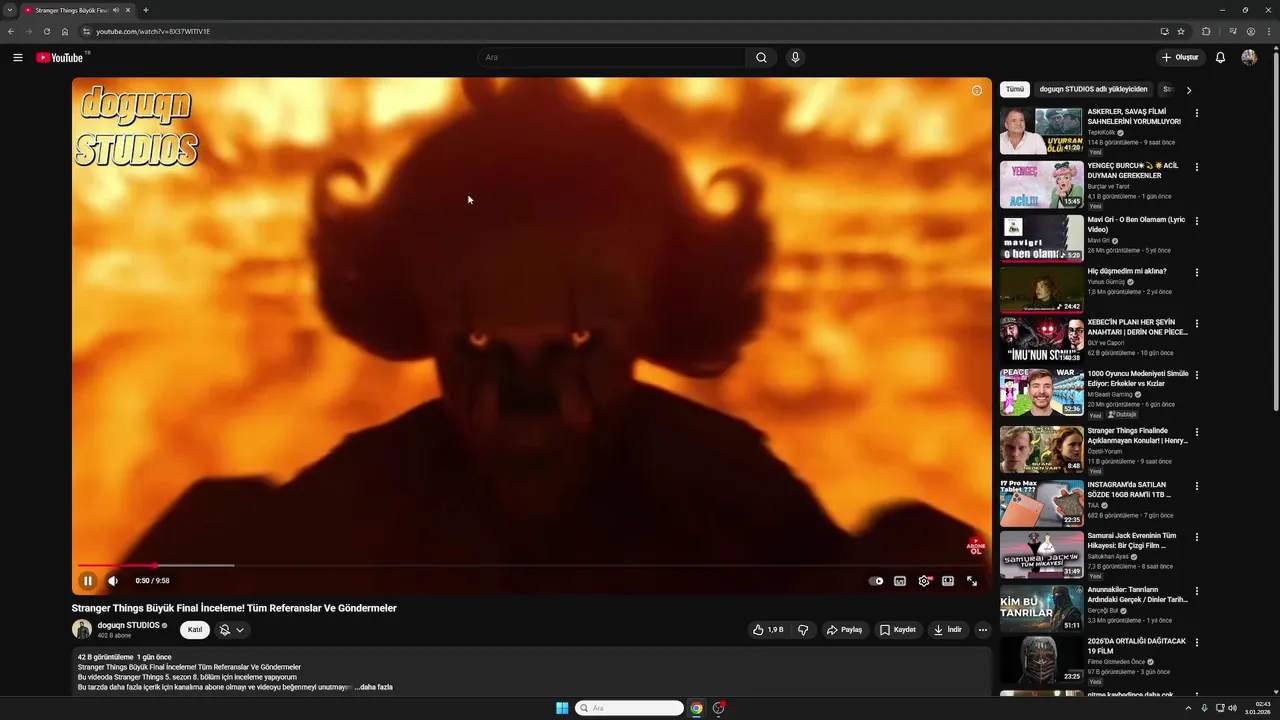
Task: Open INSTAGRAM'da SATILAN SÖZDE 16GB thumbnail
Action: (x=1041, y=503)
